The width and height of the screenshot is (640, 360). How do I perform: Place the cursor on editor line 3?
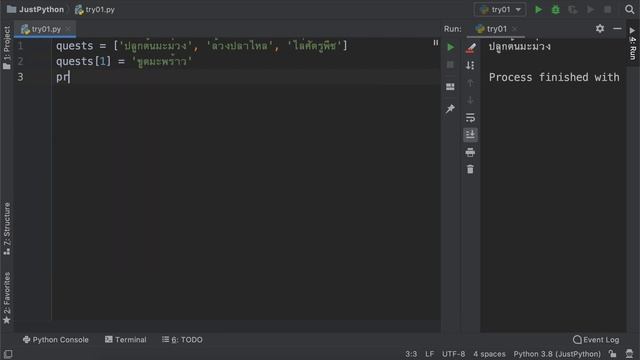[245, 77]
